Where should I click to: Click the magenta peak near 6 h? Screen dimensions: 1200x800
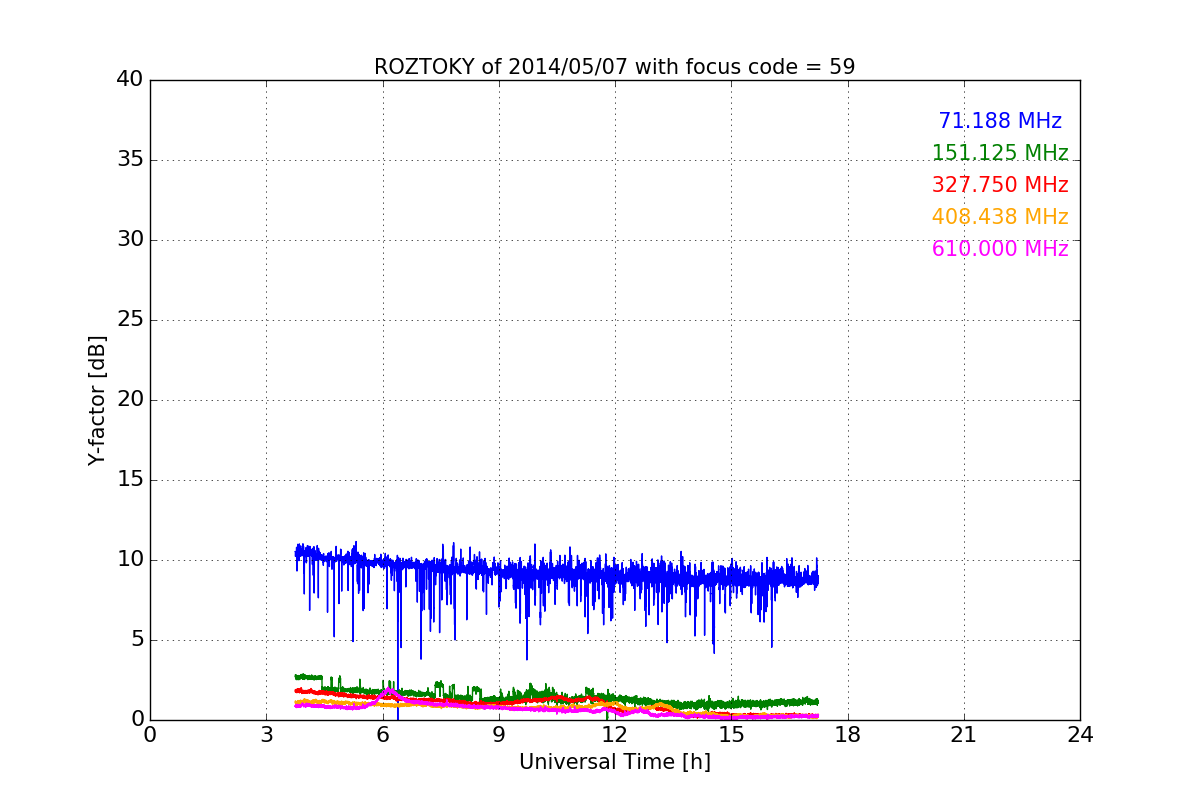387,691
